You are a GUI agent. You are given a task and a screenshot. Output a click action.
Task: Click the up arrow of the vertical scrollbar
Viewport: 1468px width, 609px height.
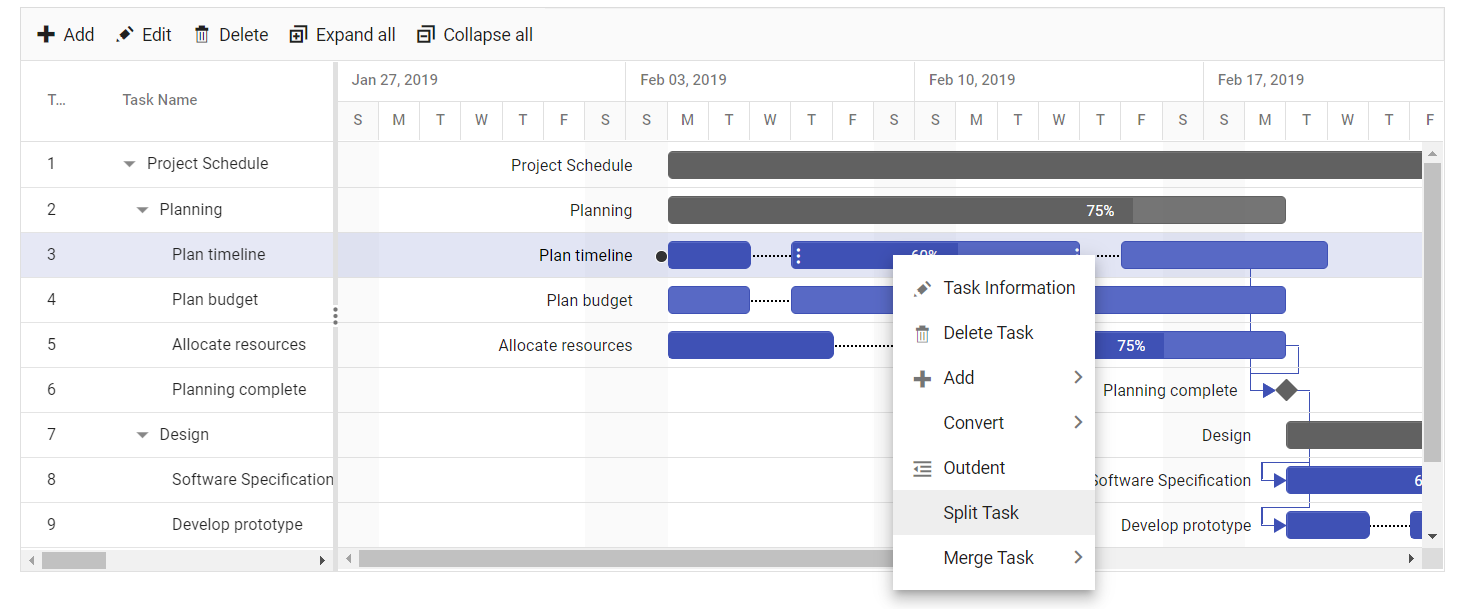[1432, 154]
